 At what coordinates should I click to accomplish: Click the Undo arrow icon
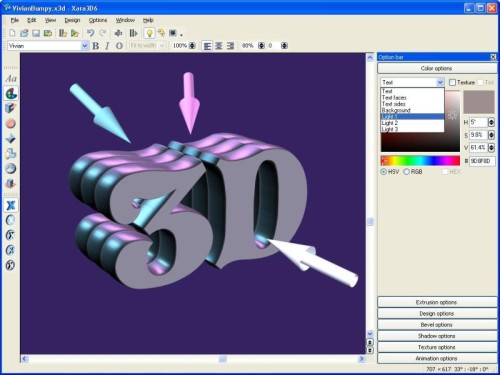click(90, 33)
